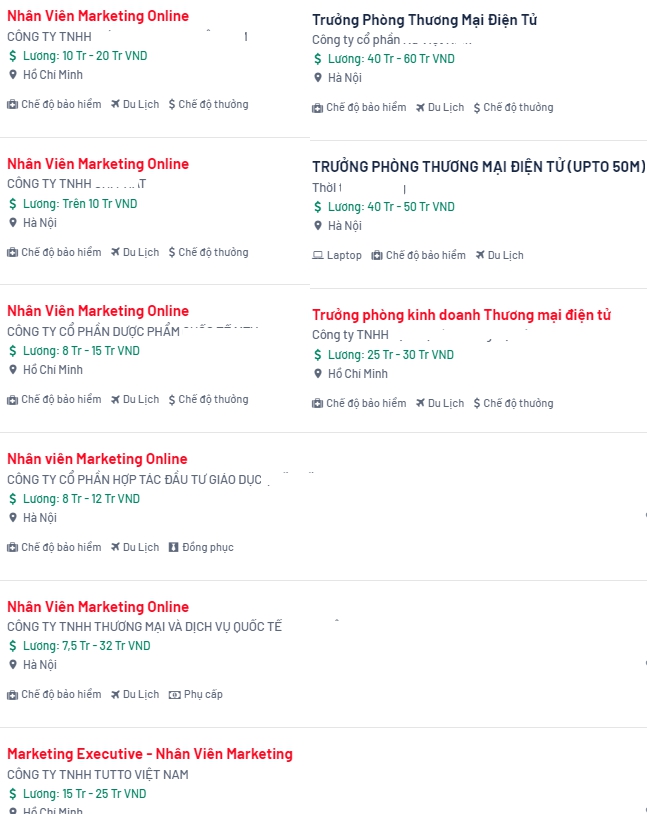Click airplane icon in 8 Tr - 12 Tr listing
647x814 pixels.
pyautogui.click(x=115, y=547)
